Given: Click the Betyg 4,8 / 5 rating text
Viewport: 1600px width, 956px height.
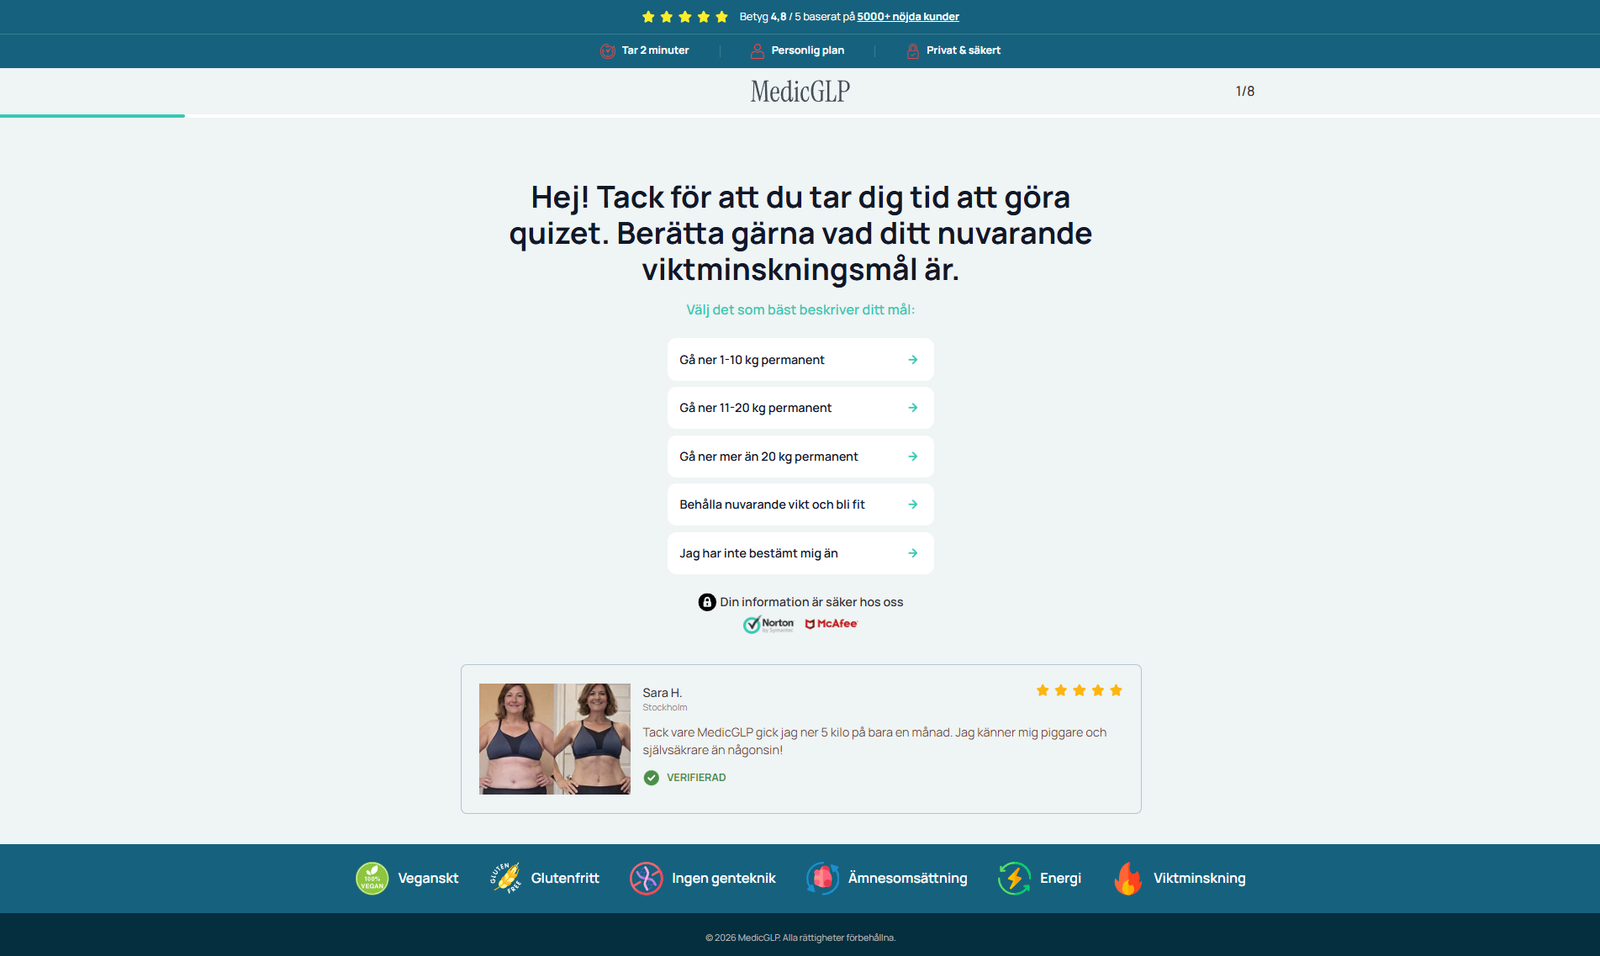Looking at the screenshot, I should pos(797,17).
